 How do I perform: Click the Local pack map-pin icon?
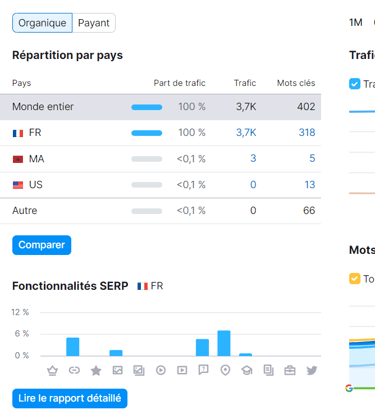click(225, 370)
